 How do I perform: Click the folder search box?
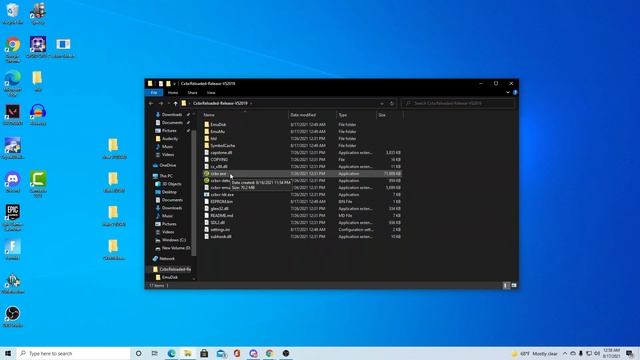pos(458,103)
